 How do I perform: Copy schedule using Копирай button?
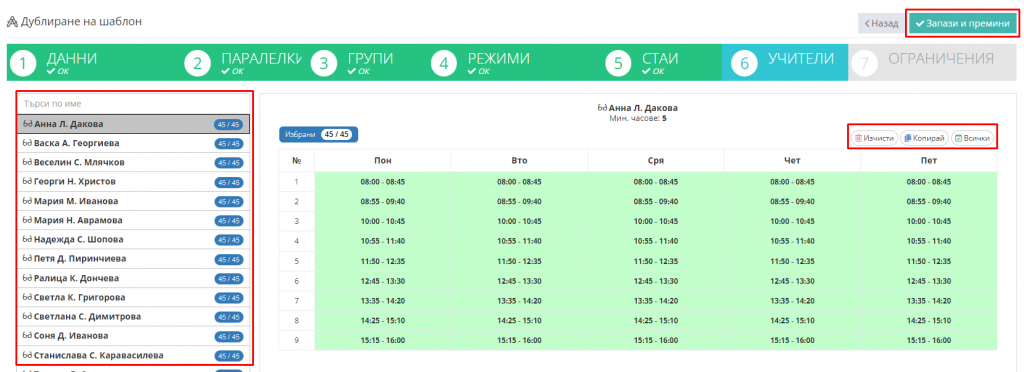[x=923, y=138]
